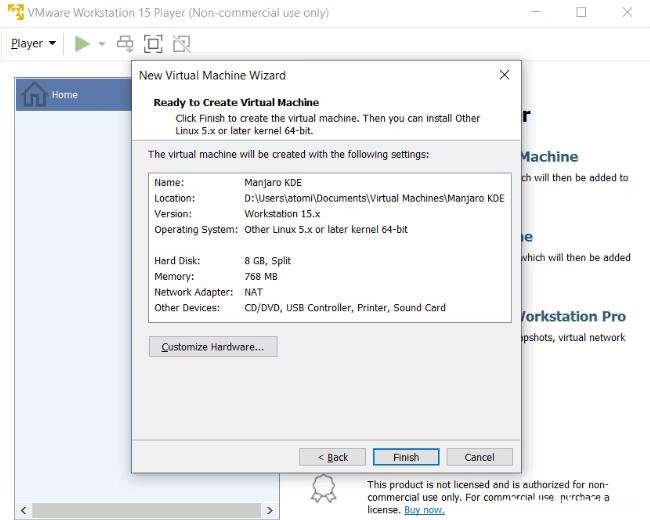Close the New Virtual Machine Wizard
The image size is (650, 520).
tap(504, 75)
